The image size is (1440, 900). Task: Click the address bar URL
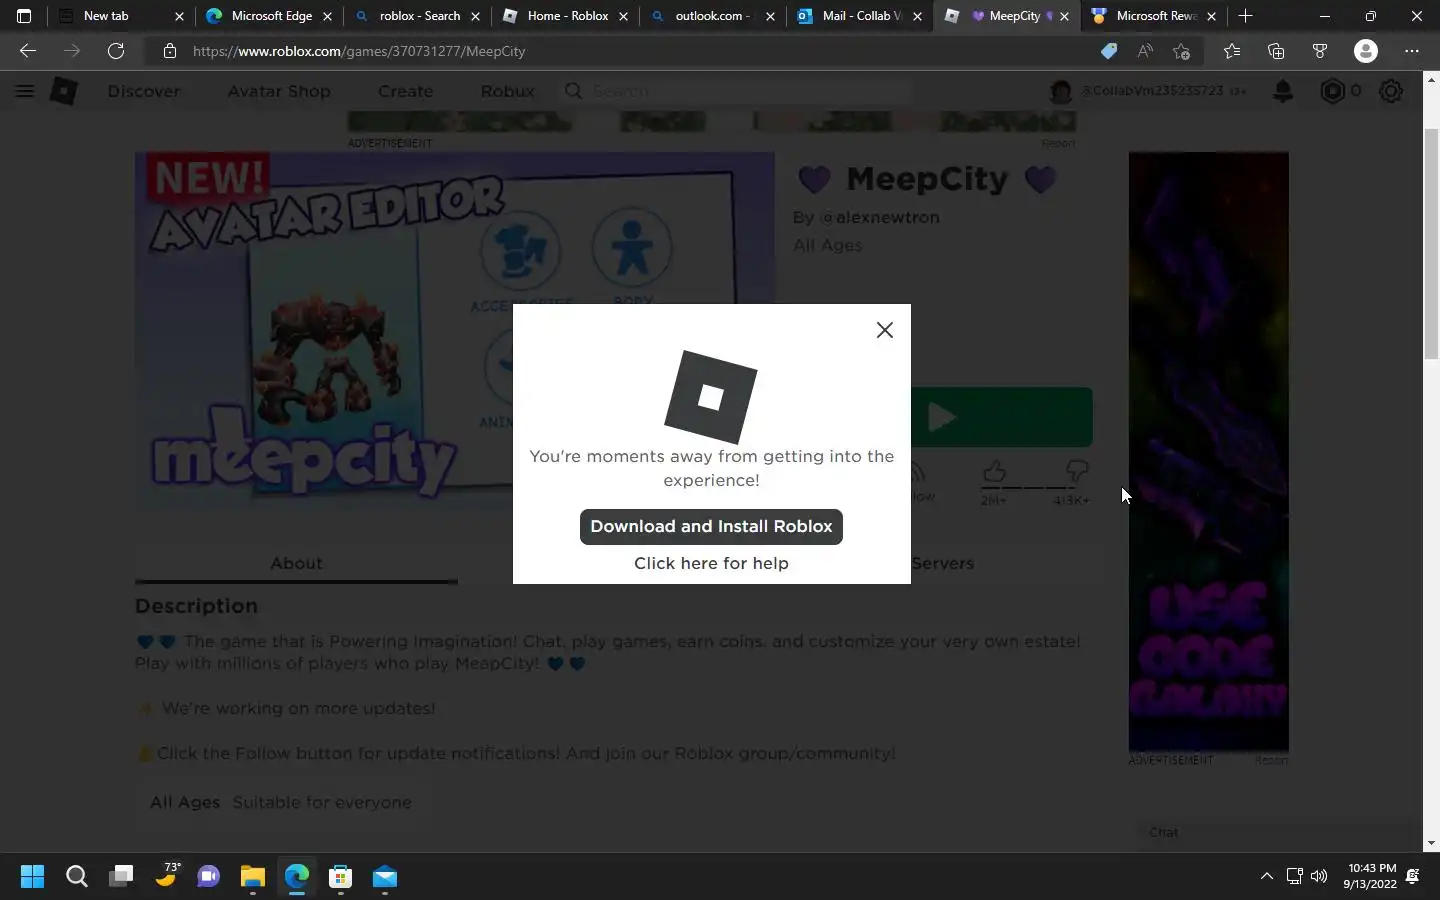coord(359,51)
